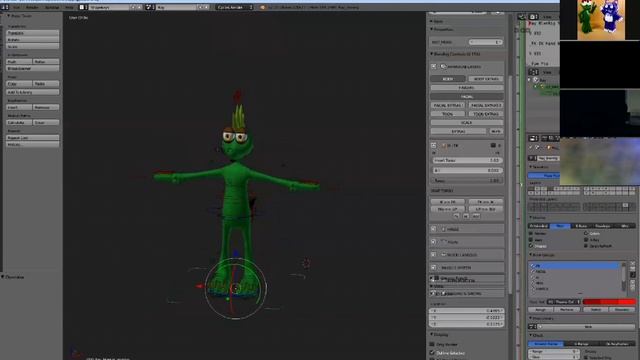Select Around Frame ghost option
The image size is (640, 360).
click(x=546, y=344)
